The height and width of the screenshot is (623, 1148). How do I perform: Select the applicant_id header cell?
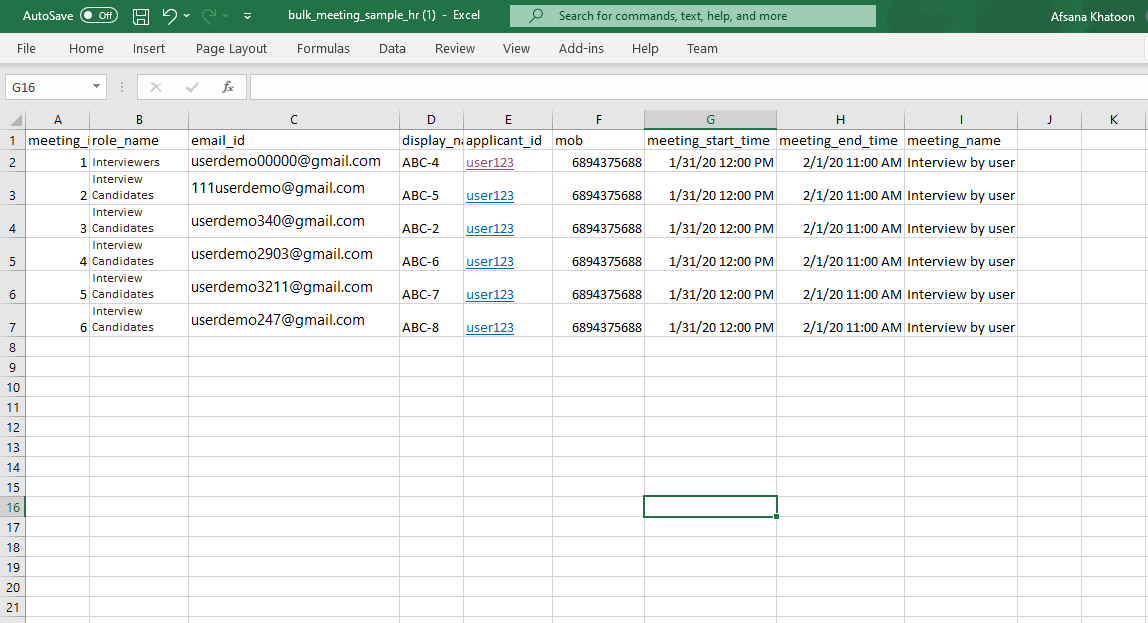[x=507, y=141]
